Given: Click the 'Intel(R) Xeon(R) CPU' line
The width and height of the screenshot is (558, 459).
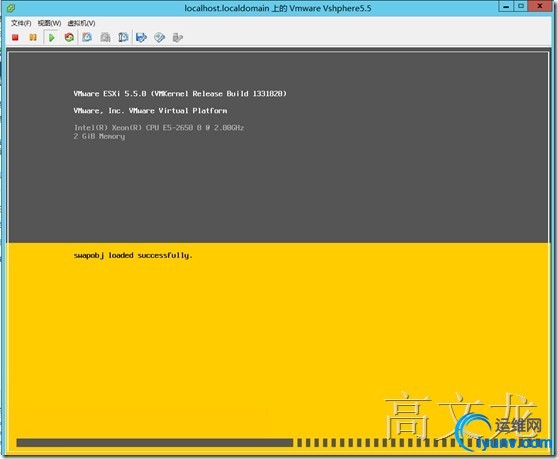Looking at the screenshot, I should (x=159, y=127).
